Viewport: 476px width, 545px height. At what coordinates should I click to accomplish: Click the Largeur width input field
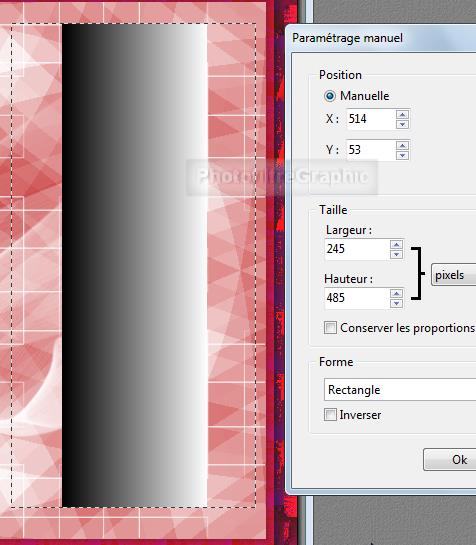coord(357,249)
